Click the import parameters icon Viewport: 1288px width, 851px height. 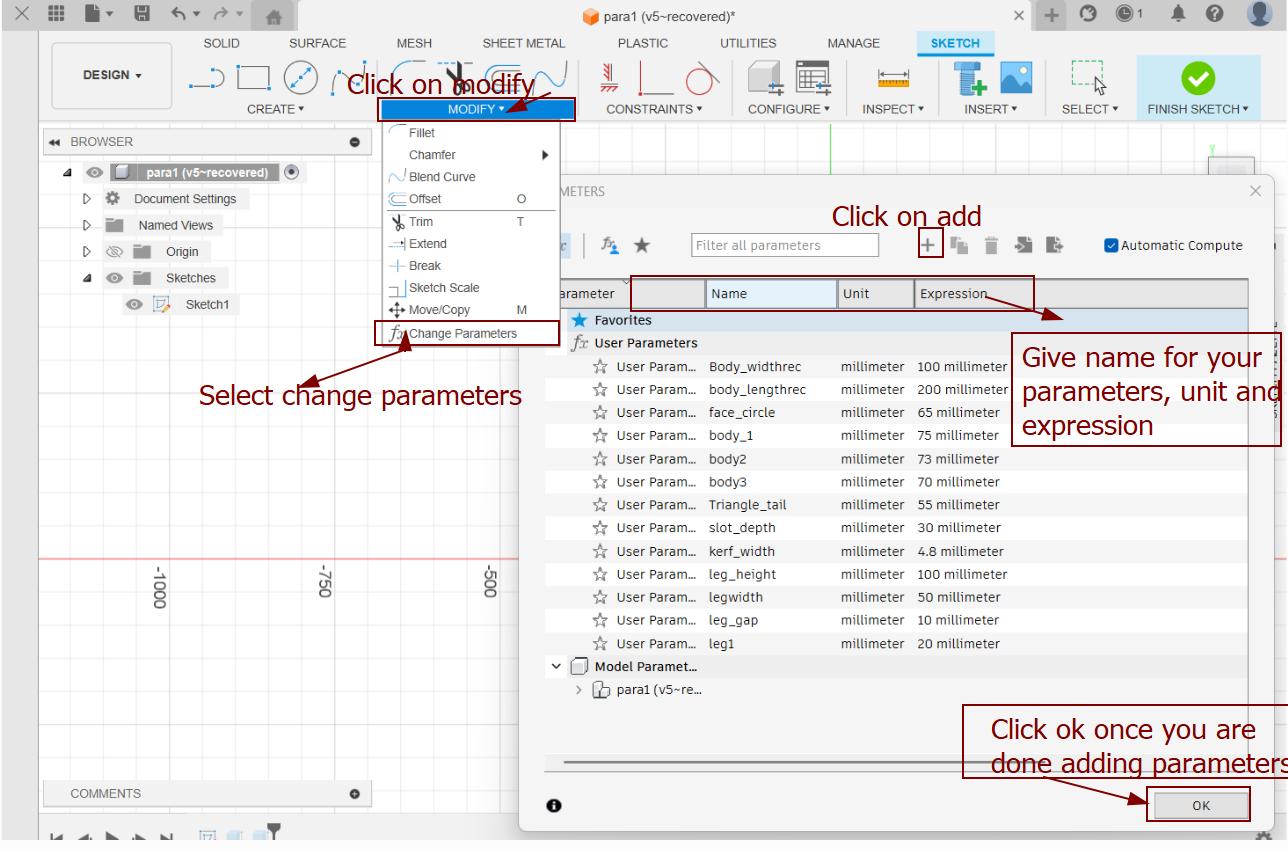click(x=1023, y=245)
